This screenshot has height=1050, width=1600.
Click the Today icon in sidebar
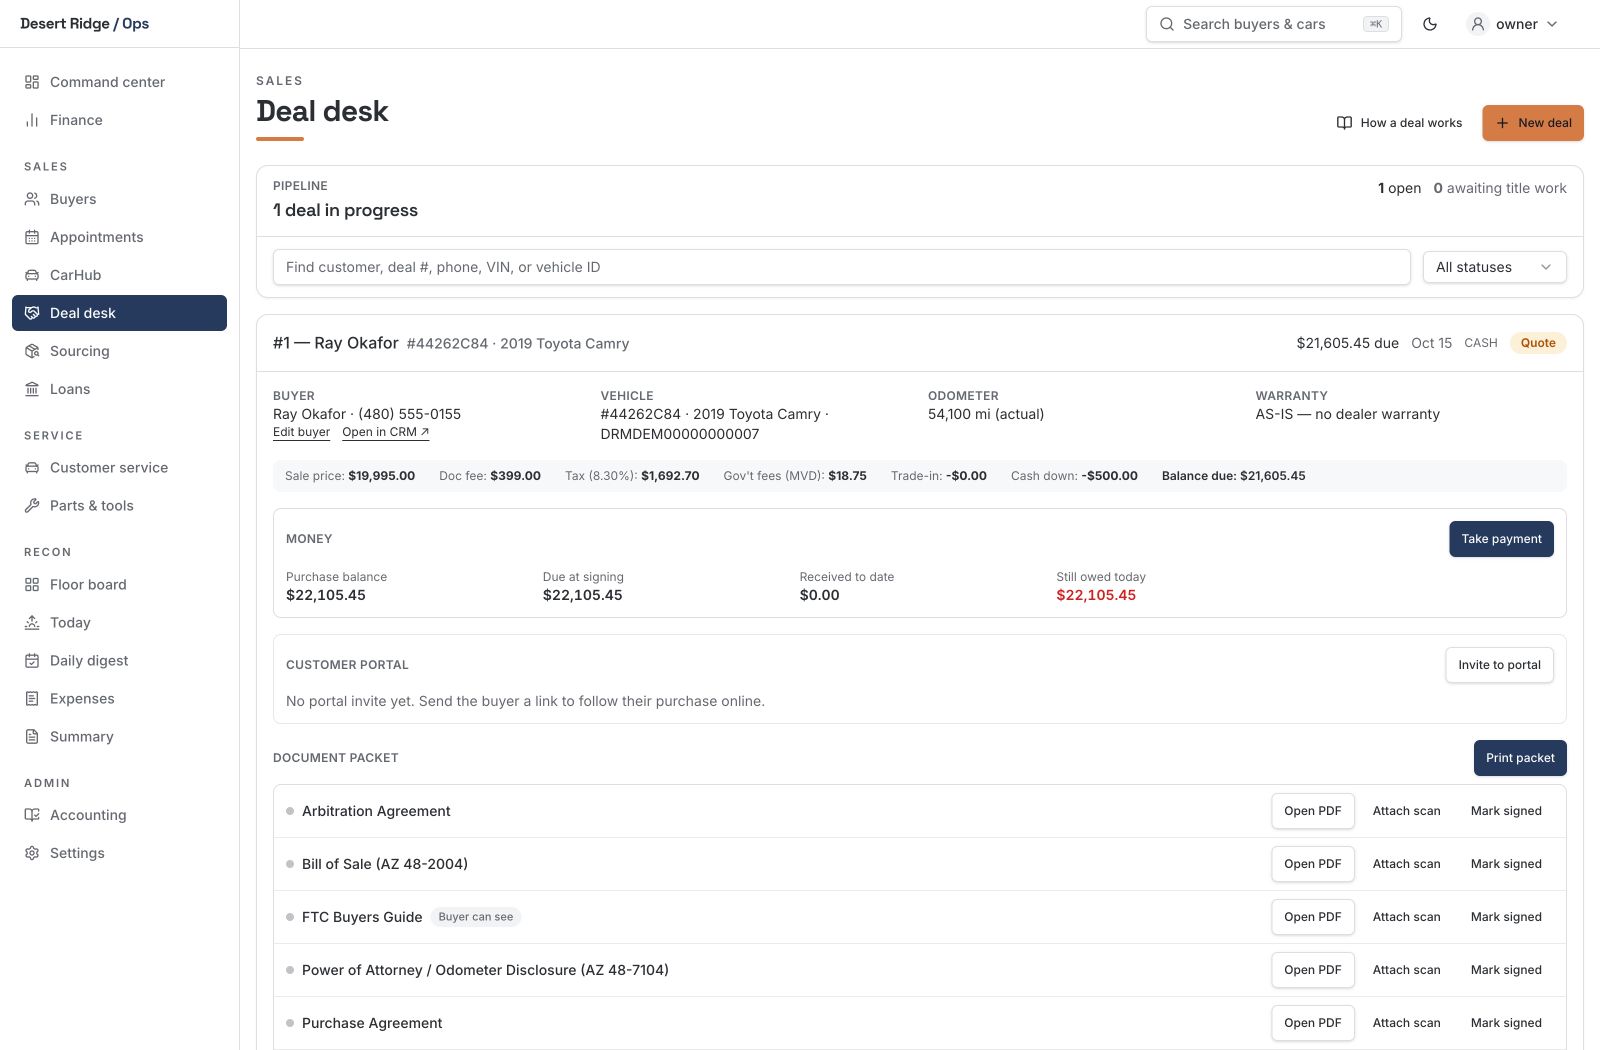32,623
